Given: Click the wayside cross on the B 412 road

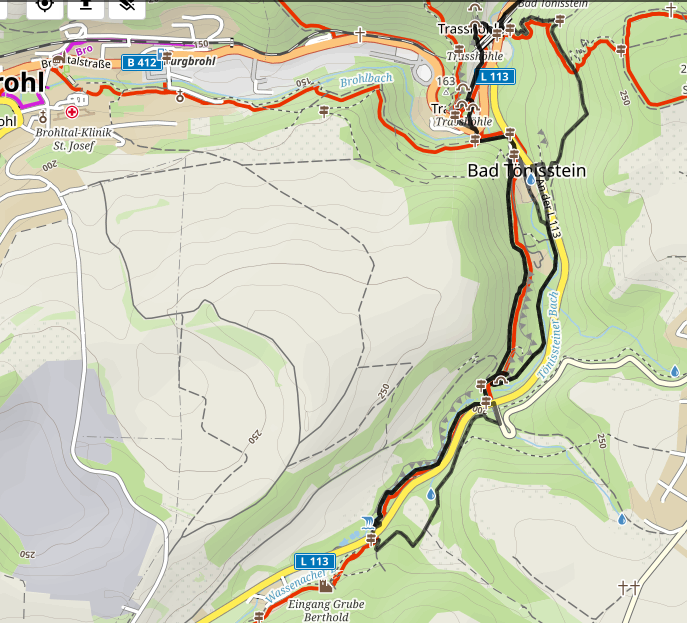Looking at the screenshot, I should click(360, 34).
